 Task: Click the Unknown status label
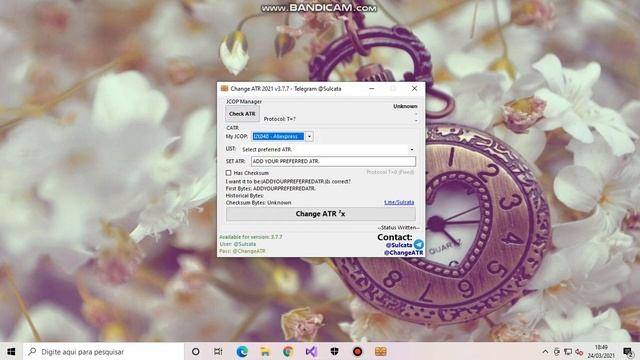click(405, 106)
